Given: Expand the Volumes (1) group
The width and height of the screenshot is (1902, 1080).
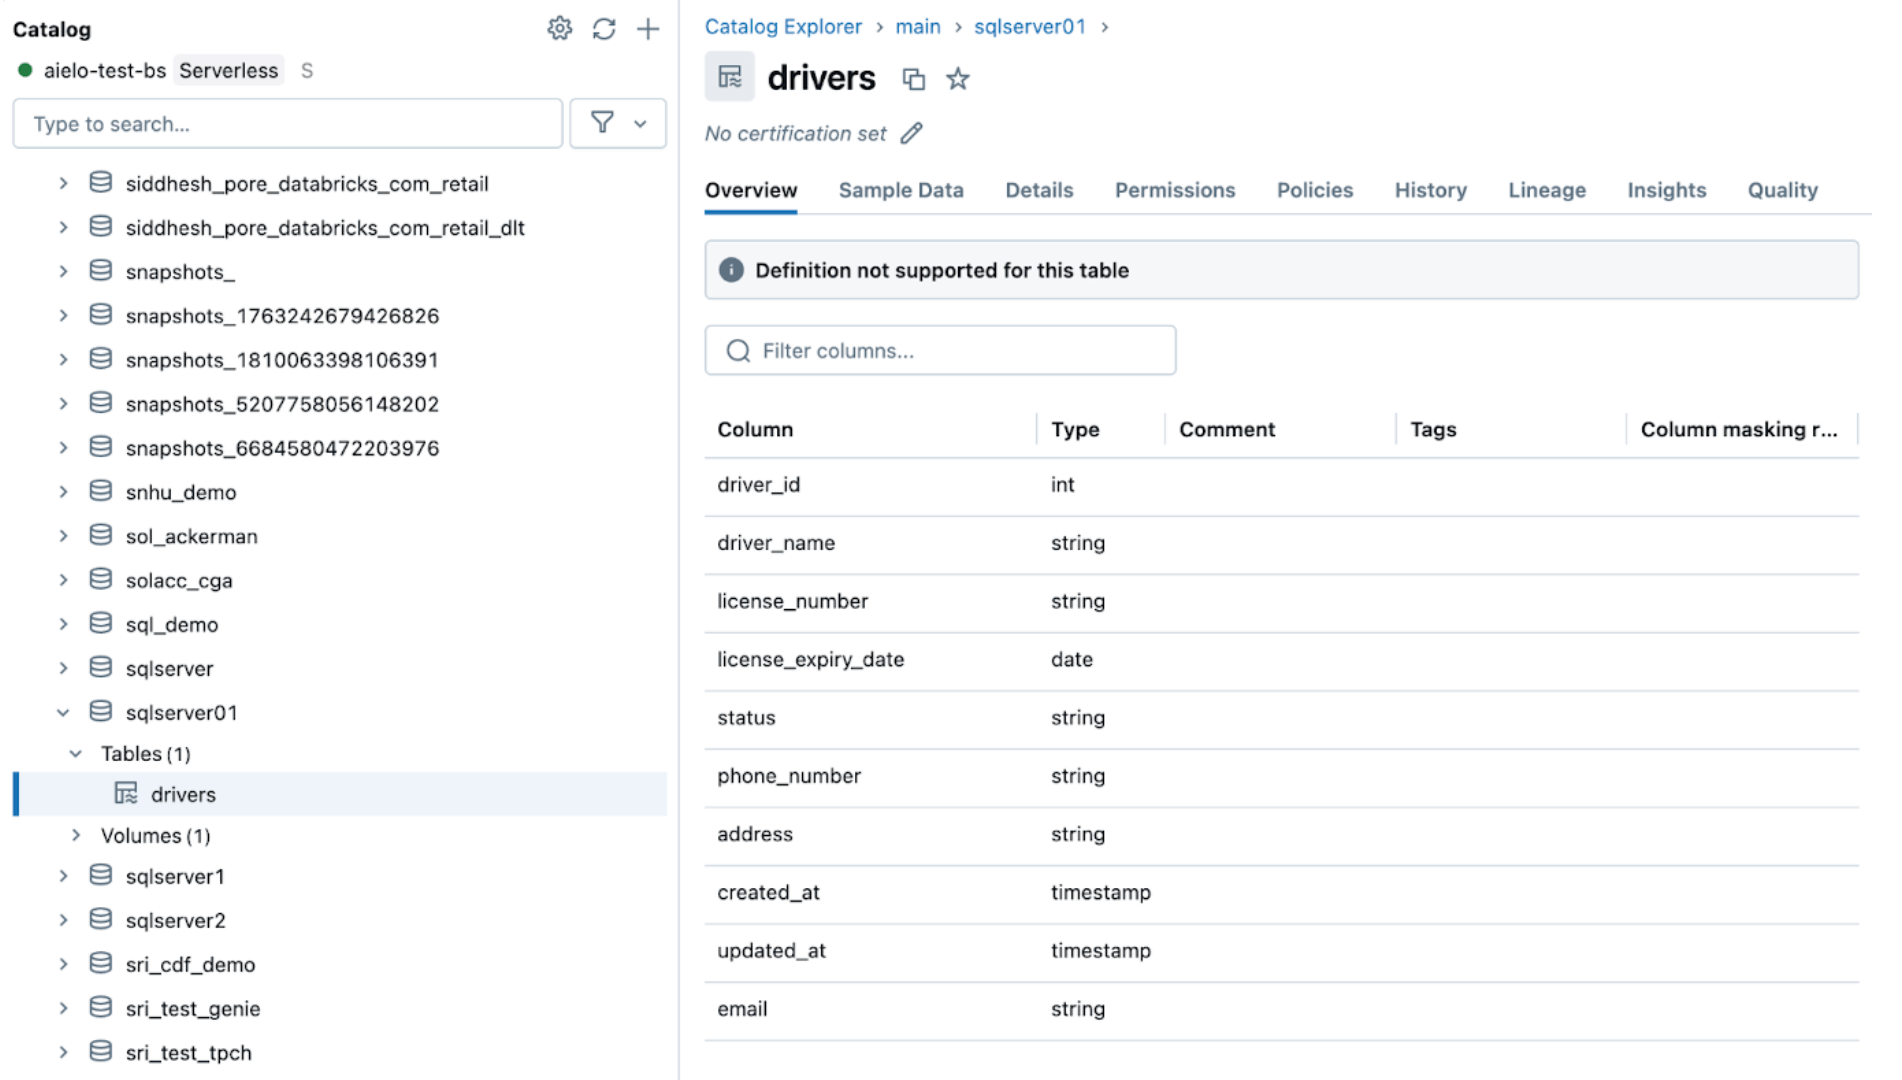Looking at the screenshot, I should pos(76,835).
